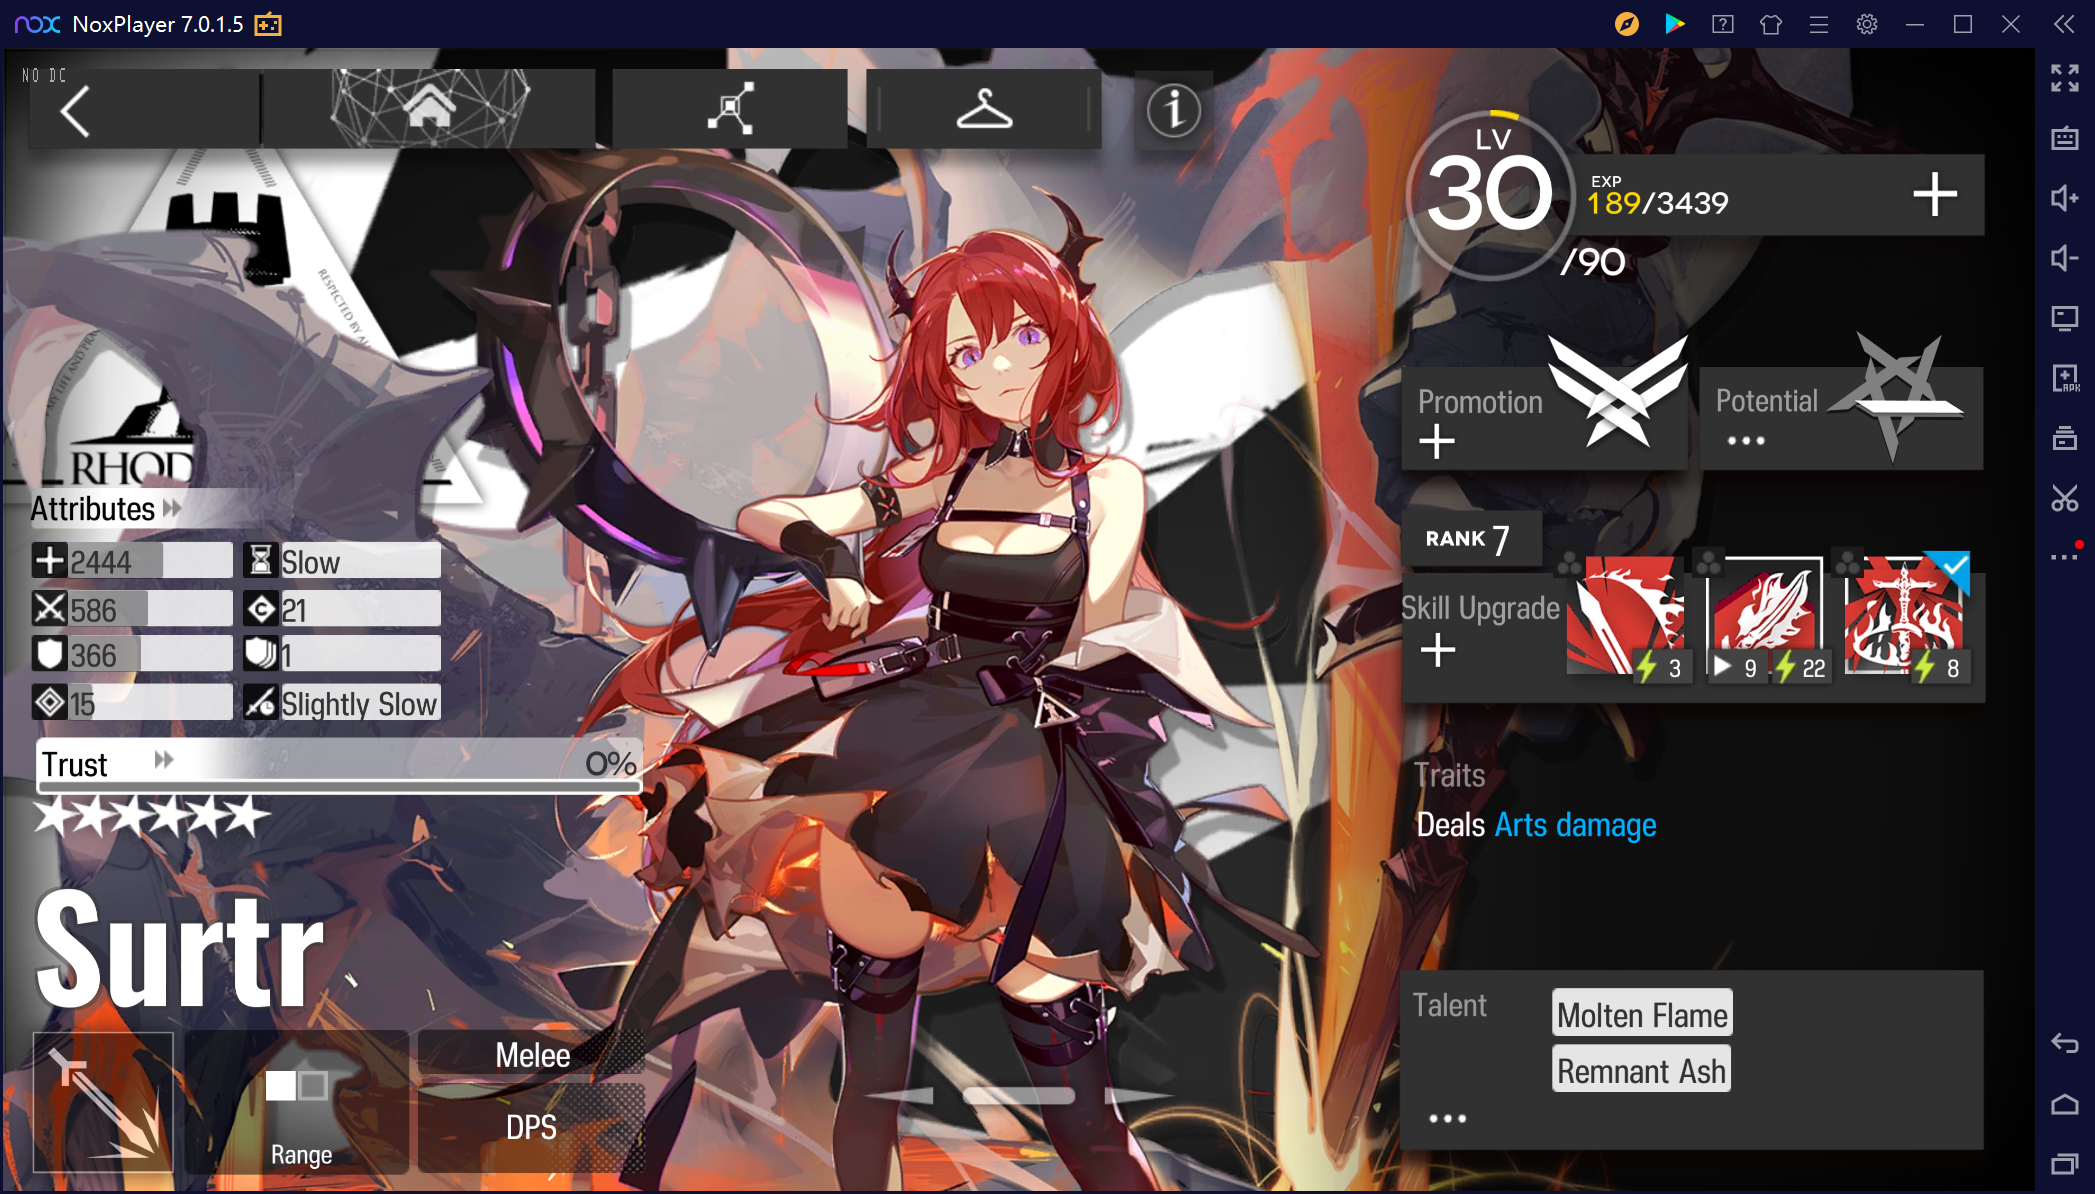Click the RANK 7 skill rank label

click(x=1471, y=540)
